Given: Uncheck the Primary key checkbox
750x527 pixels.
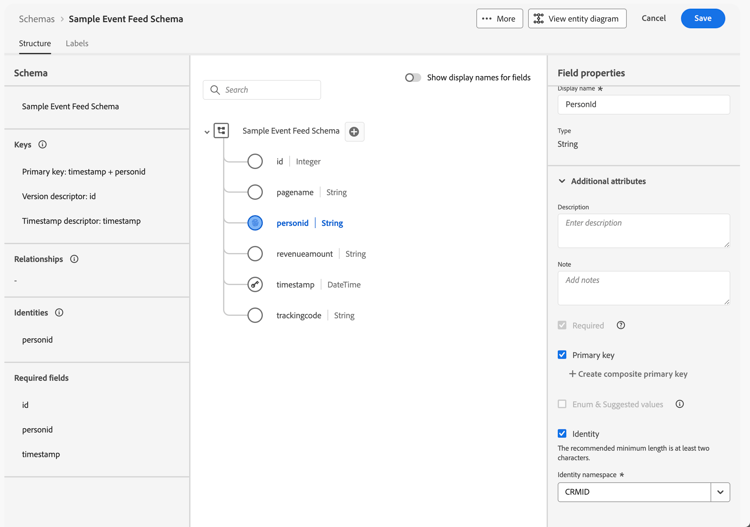Looking at the screenshot, I should pyautogui.click(x=562, y=355).
